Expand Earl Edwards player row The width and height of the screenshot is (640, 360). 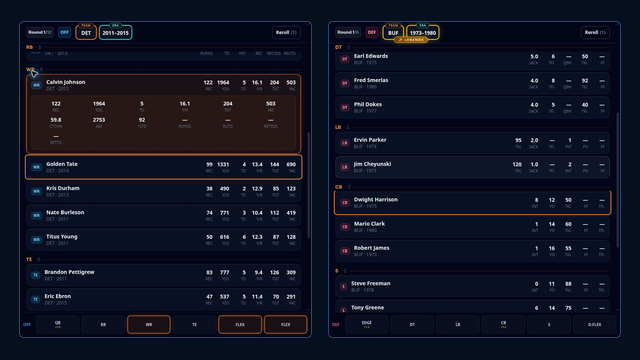click(472, 59)
